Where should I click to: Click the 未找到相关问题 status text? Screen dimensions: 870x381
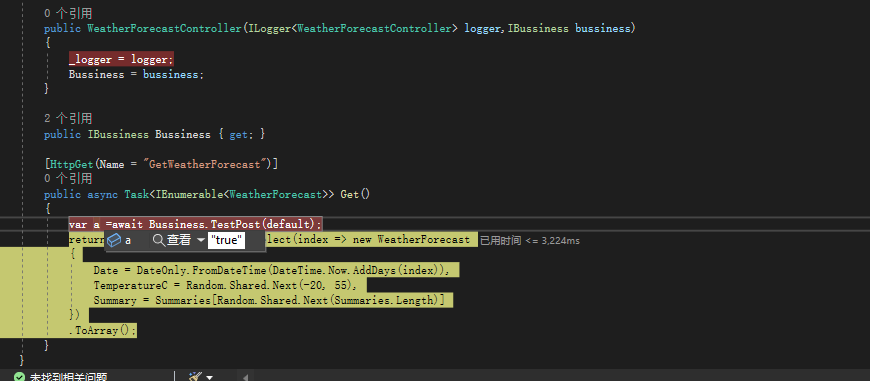68,377
